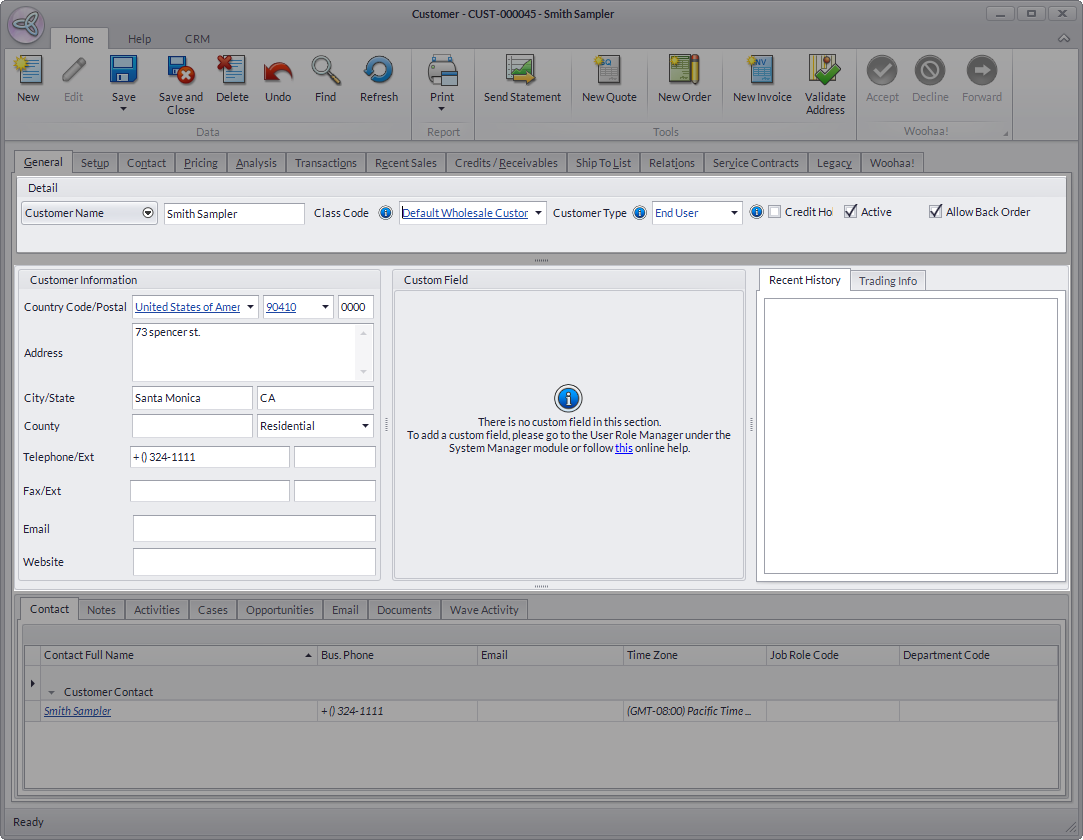Expand the Class Code dropdown
Image resolution: width=1083 pixels, height=840 pixels.
point(539,213)
